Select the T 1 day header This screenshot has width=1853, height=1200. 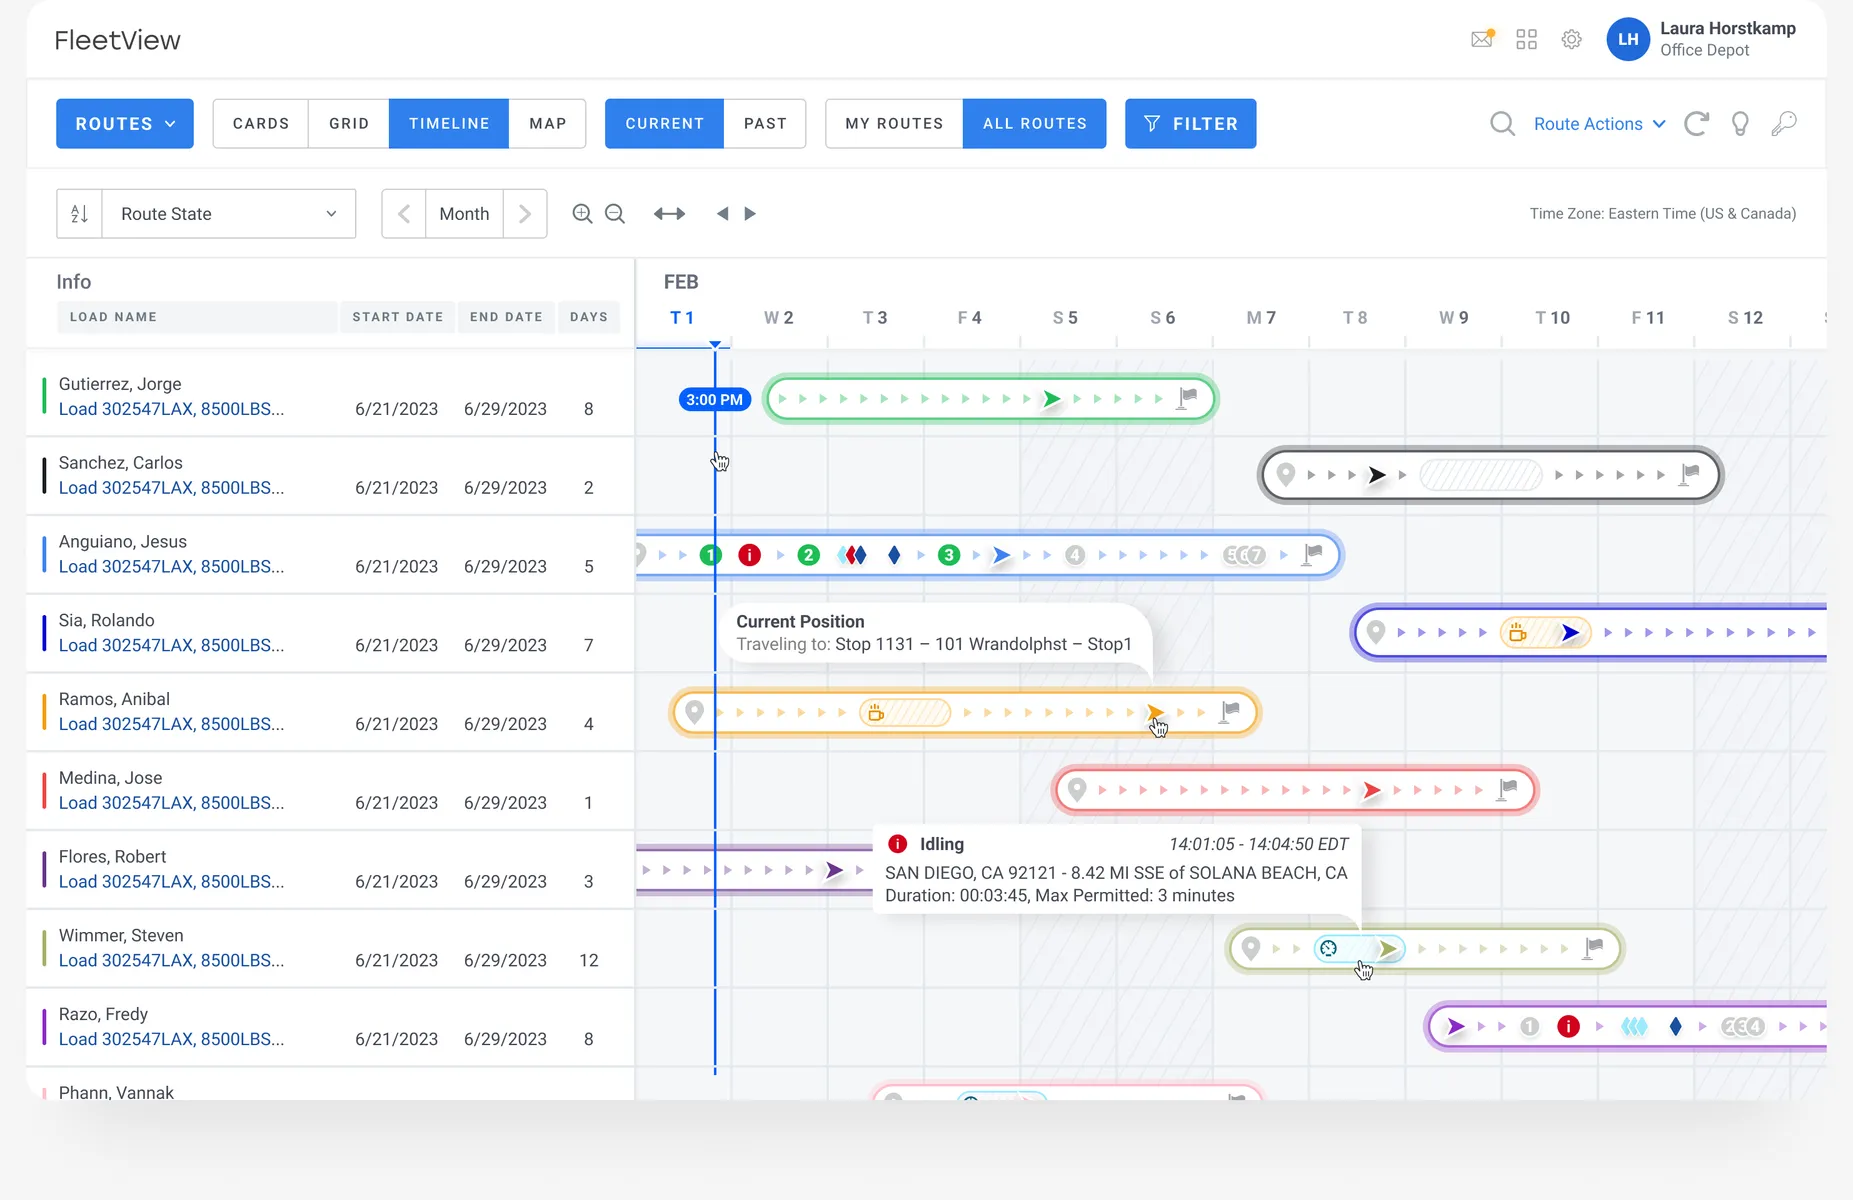click(682, 318)
